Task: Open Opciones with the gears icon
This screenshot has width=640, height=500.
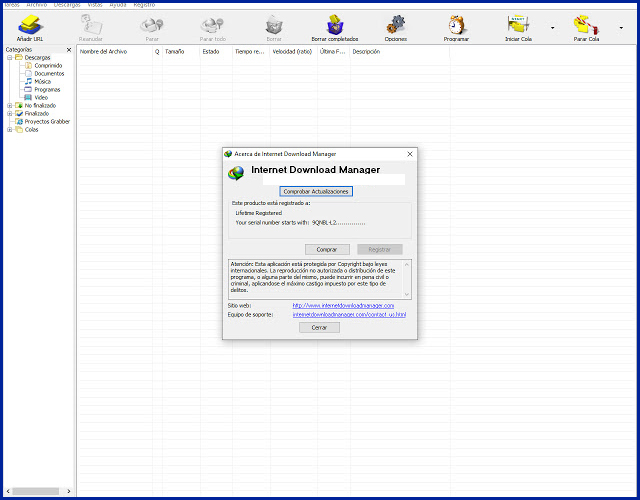Action: (x=396, y=28)
